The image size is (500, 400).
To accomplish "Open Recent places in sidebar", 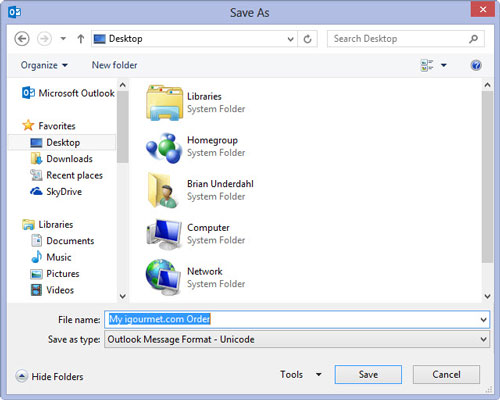I will pyautogui.click(x=66, y=175).
